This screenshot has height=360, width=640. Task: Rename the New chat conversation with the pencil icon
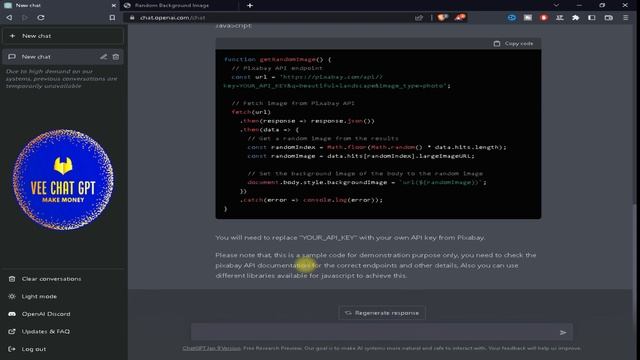(x=103, y=57)
